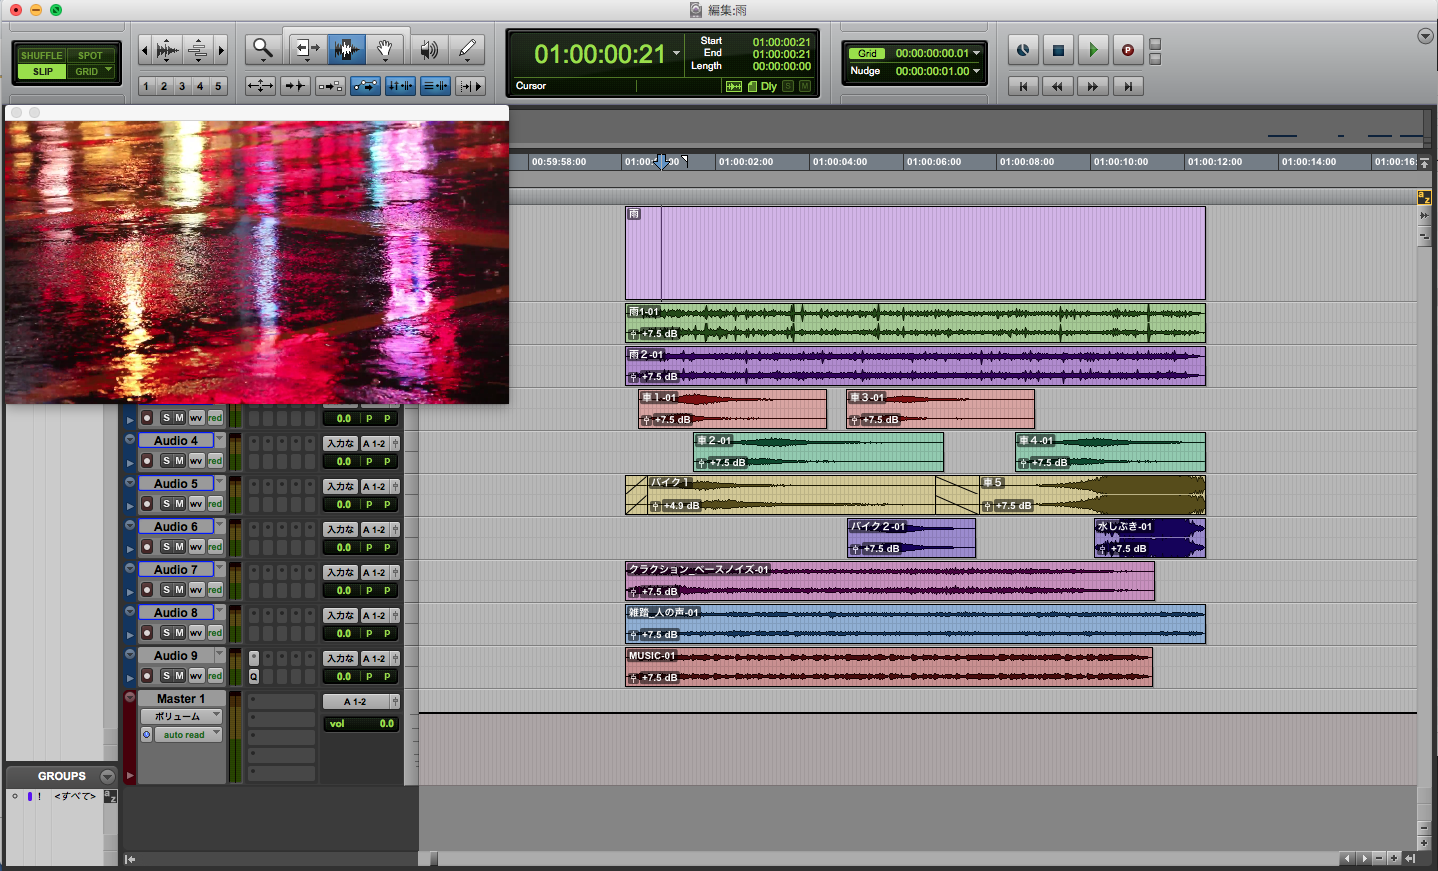Image resolution: width=1438 pixels, height=871 pixels.
Task: Select the バイク2-01 audio clip
Action: (911, 538)
